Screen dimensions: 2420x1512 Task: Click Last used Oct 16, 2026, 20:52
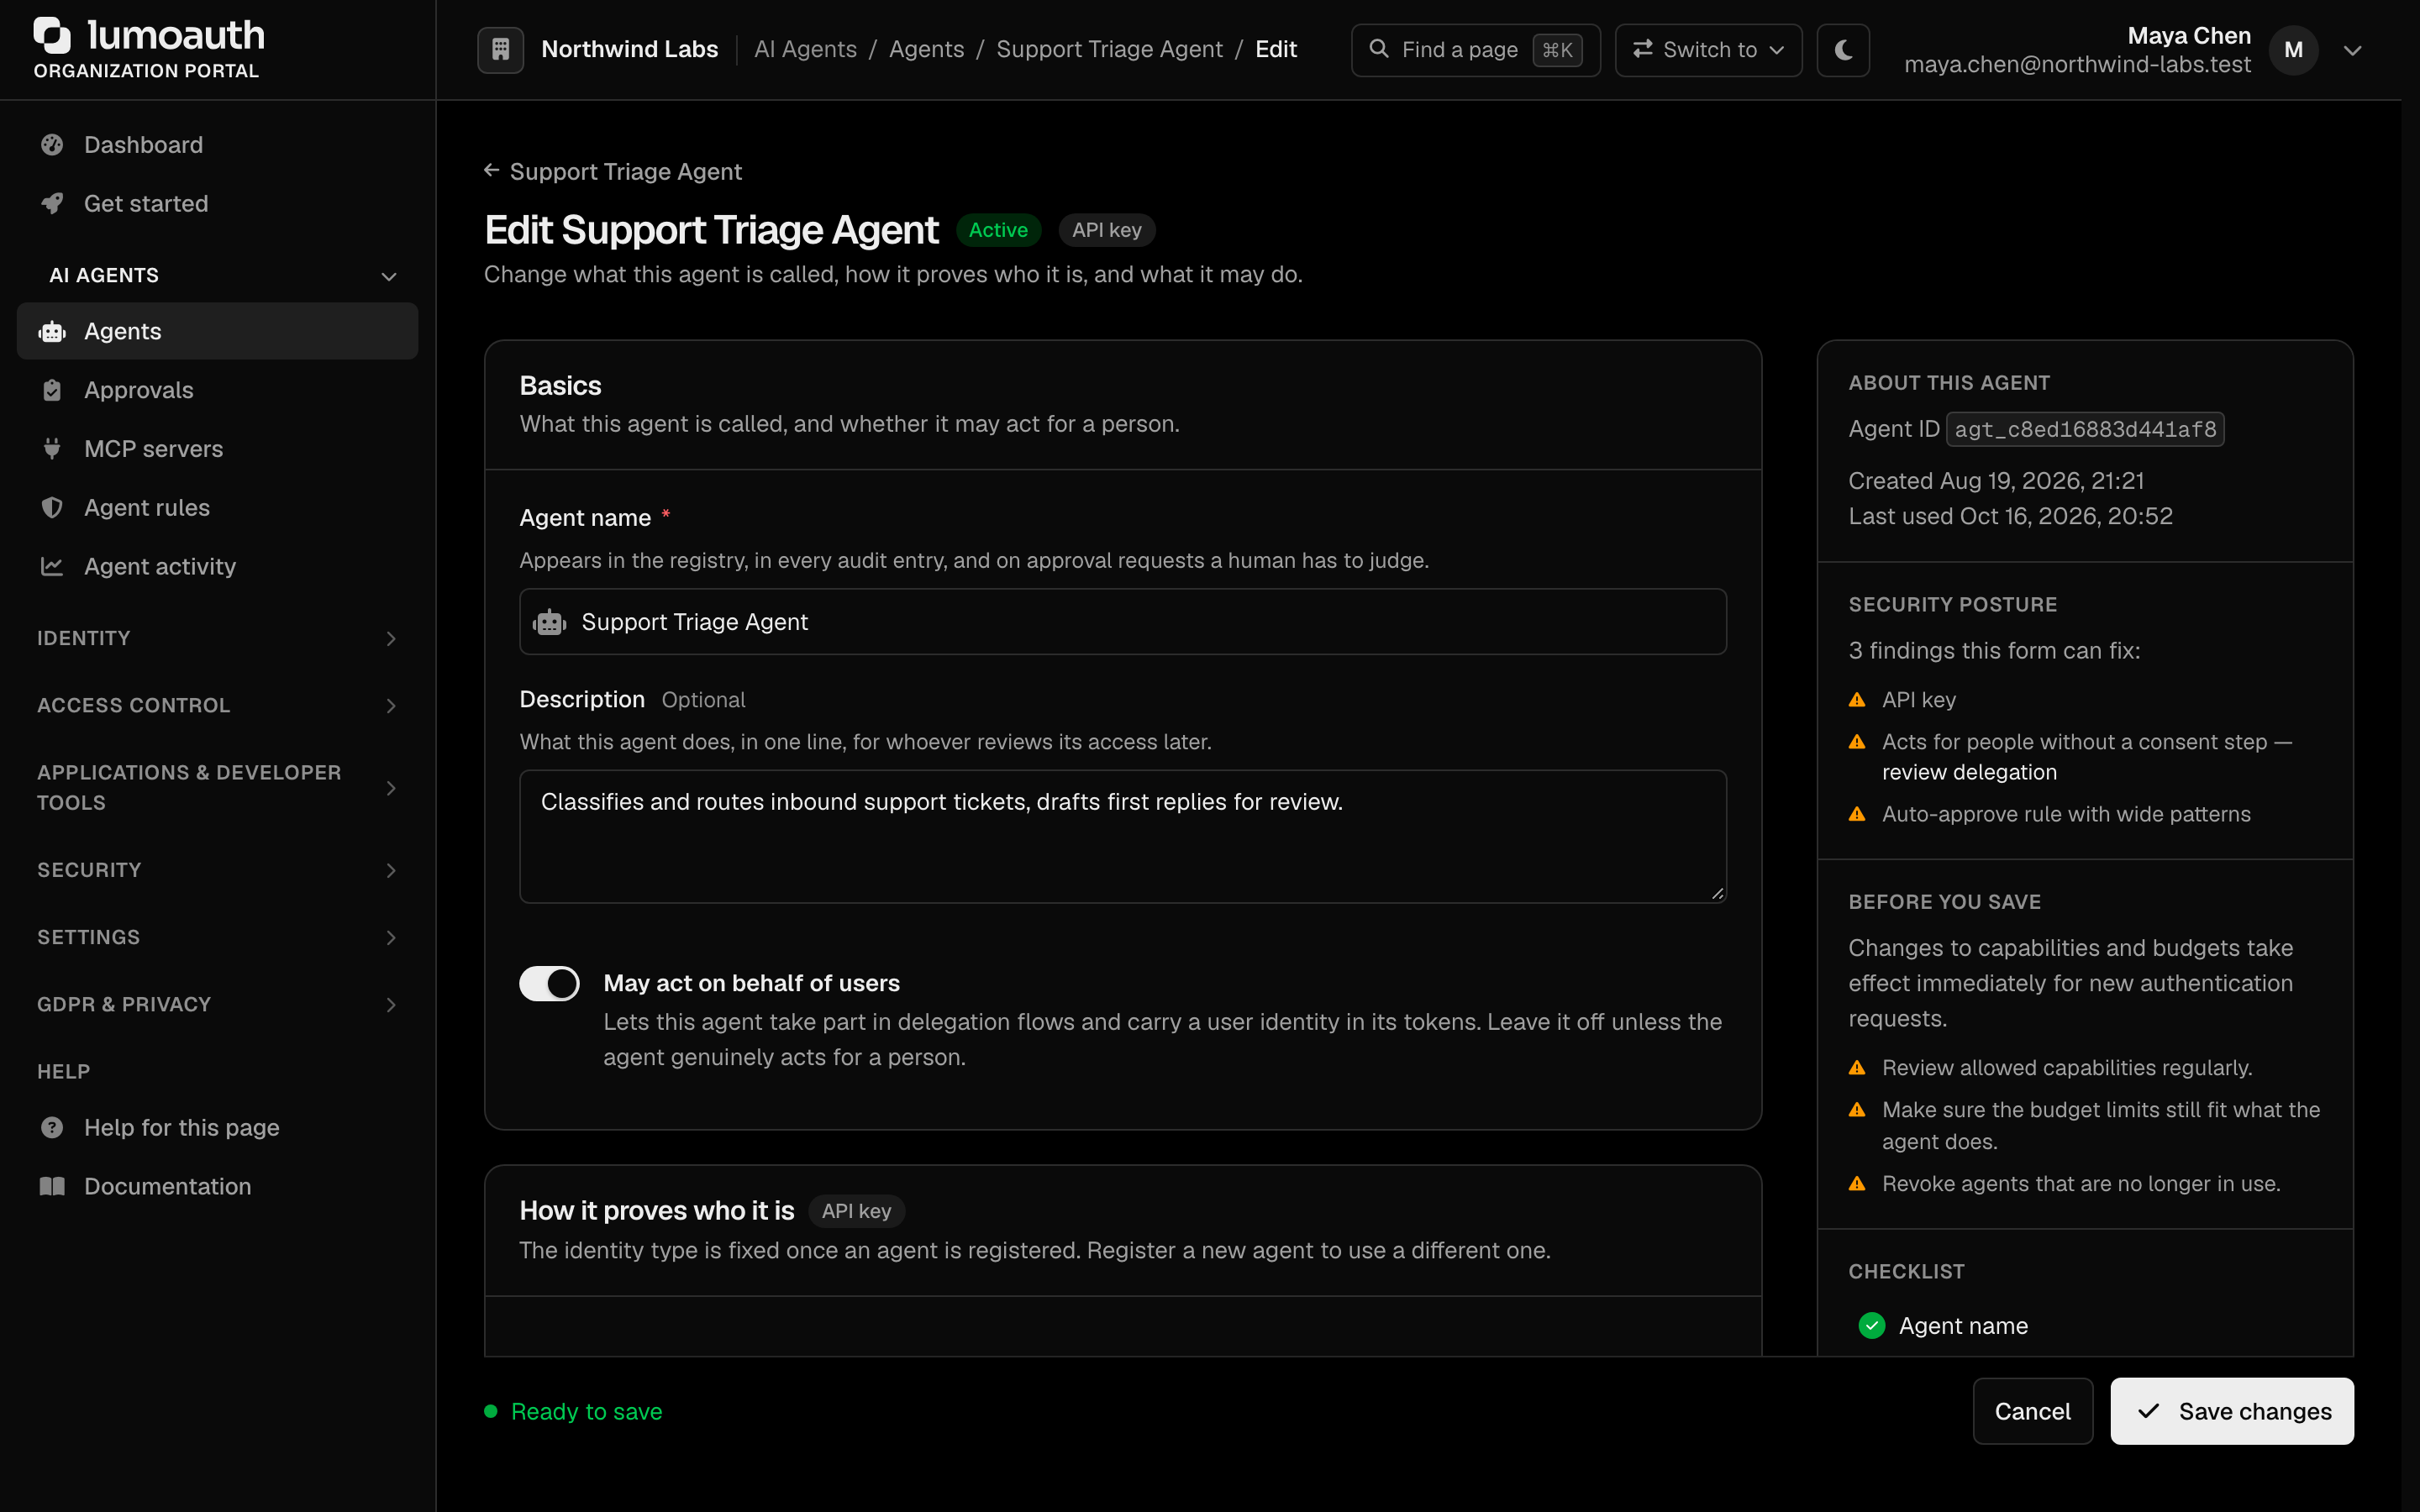pyautogui.click(x=2010, y=516)
